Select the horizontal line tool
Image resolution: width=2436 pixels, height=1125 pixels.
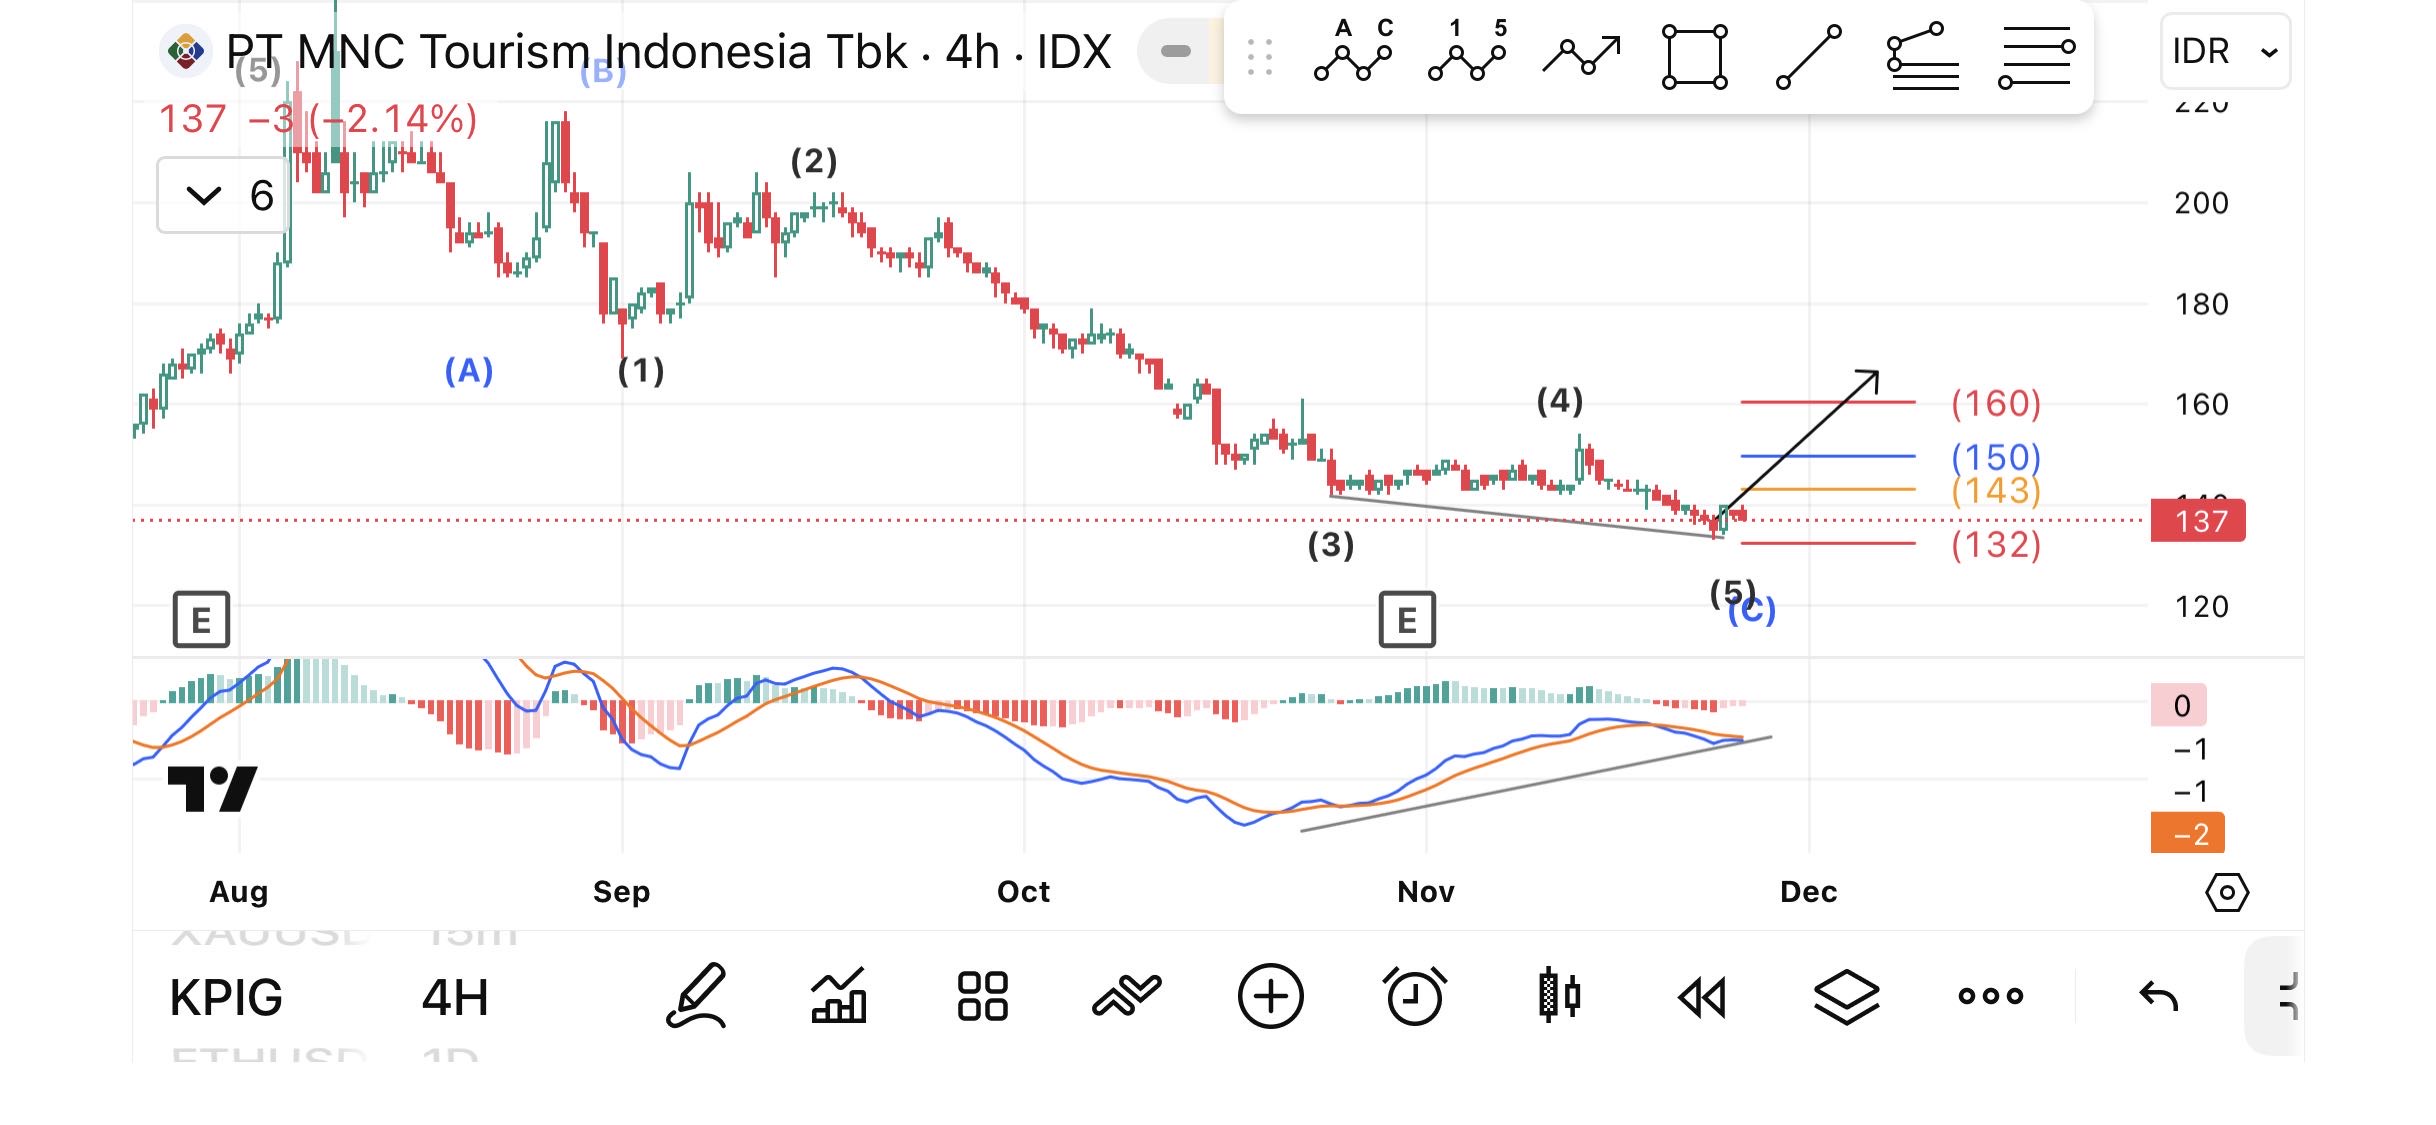point(2036,56)
